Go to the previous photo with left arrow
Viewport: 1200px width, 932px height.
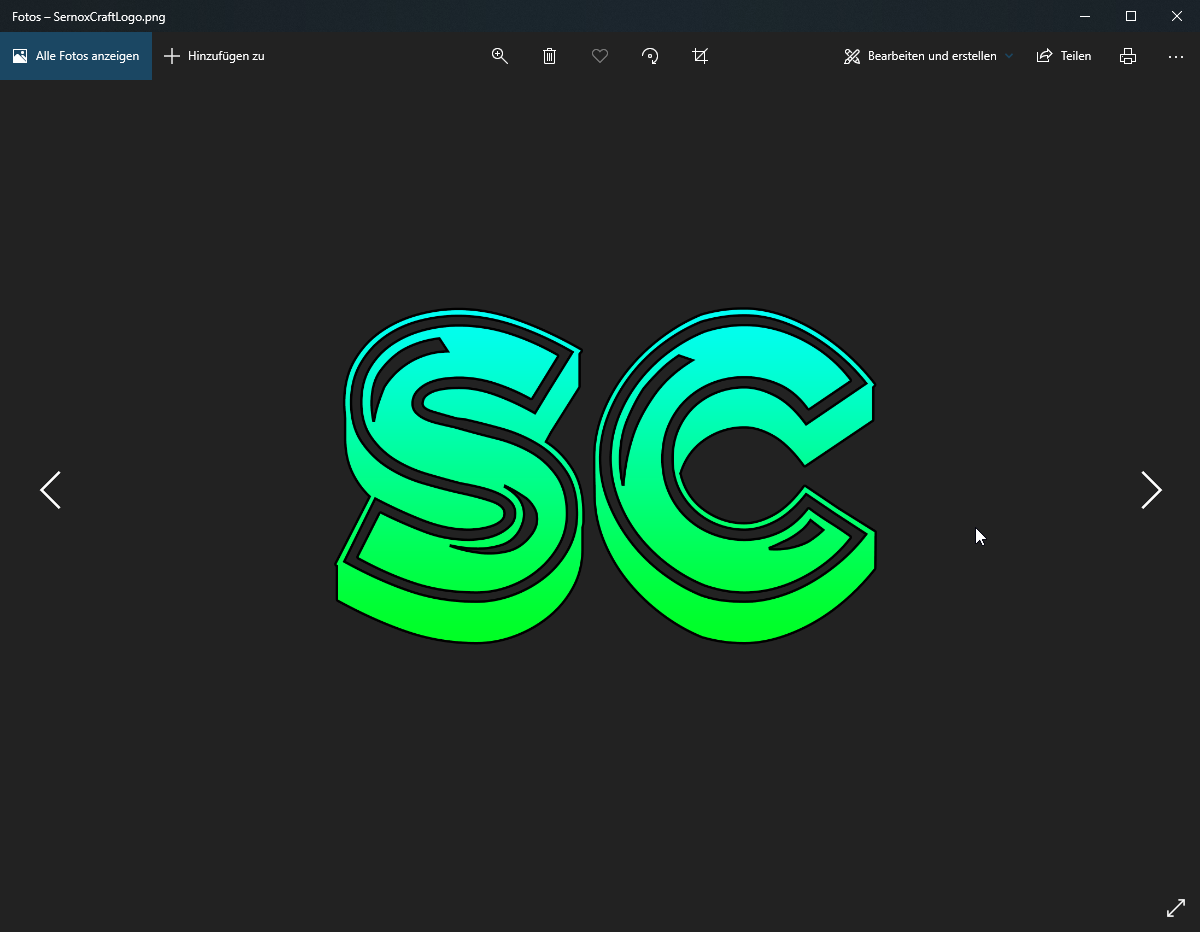pyautogui.click(x=50, y=490)
